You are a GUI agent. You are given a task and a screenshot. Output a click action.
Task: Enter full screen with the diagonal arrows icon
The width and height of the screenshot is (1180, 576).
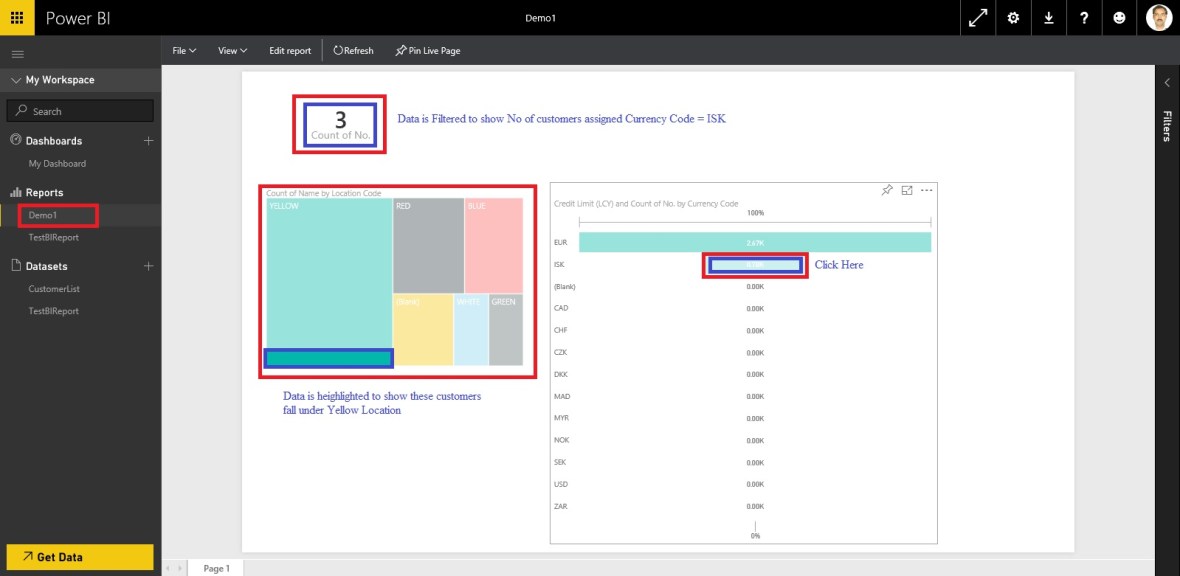point(979,17)
